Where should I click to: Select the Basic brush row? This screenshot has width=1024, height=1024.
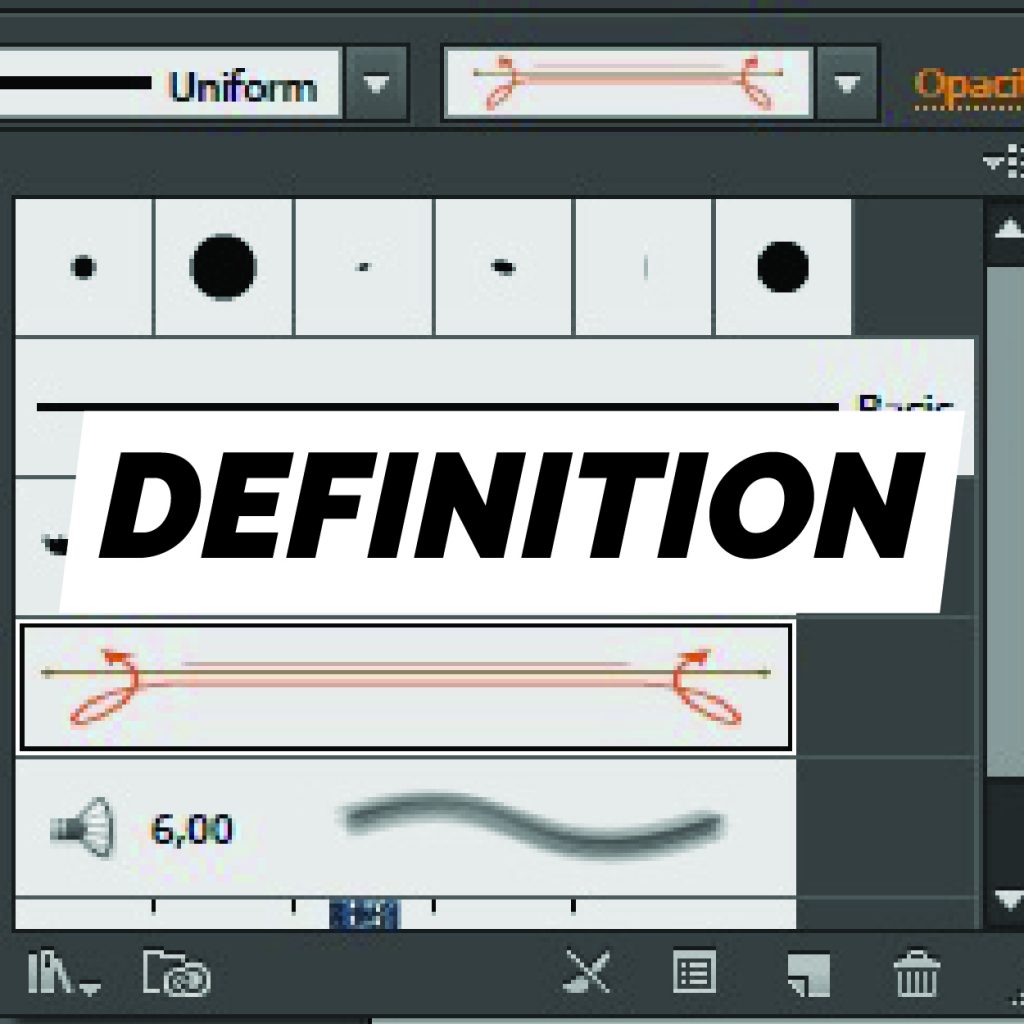(494, 407)
